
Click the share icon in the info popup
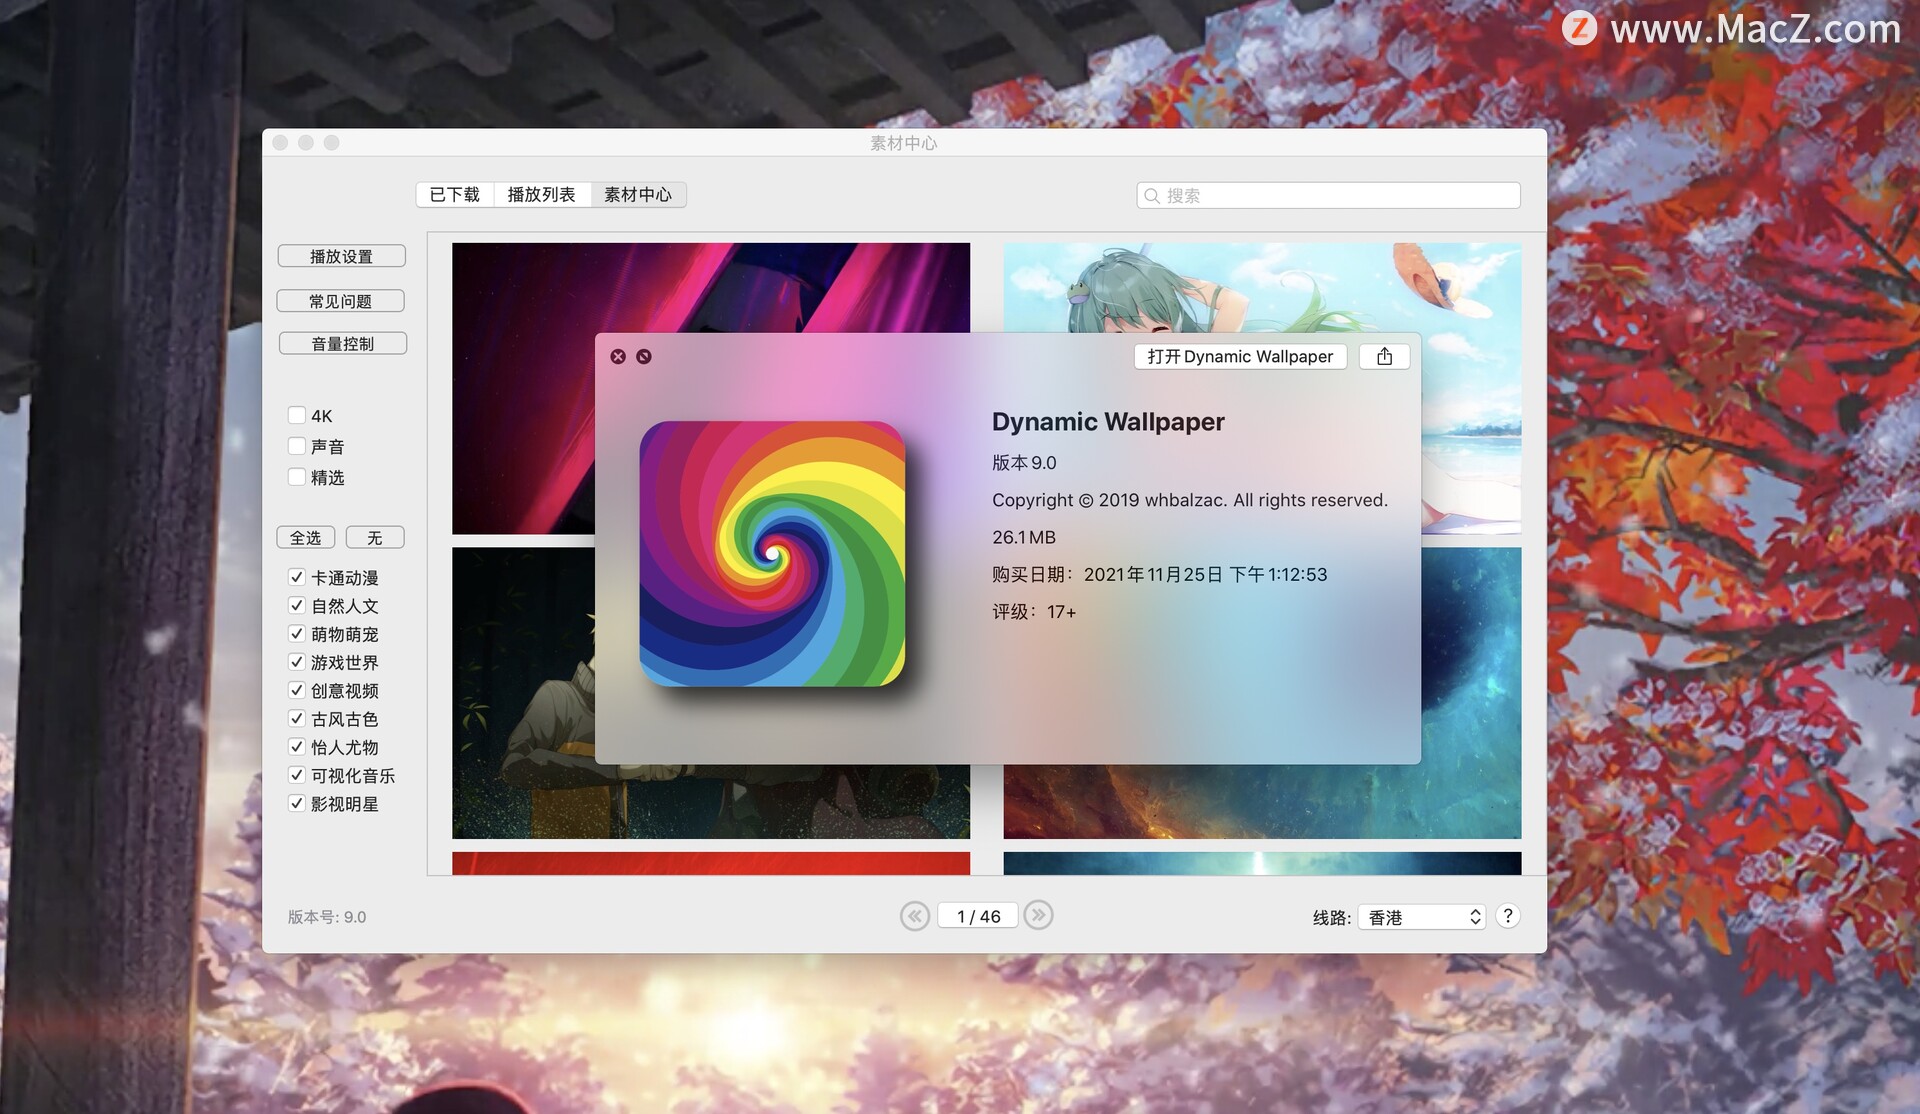[1384, 357]
